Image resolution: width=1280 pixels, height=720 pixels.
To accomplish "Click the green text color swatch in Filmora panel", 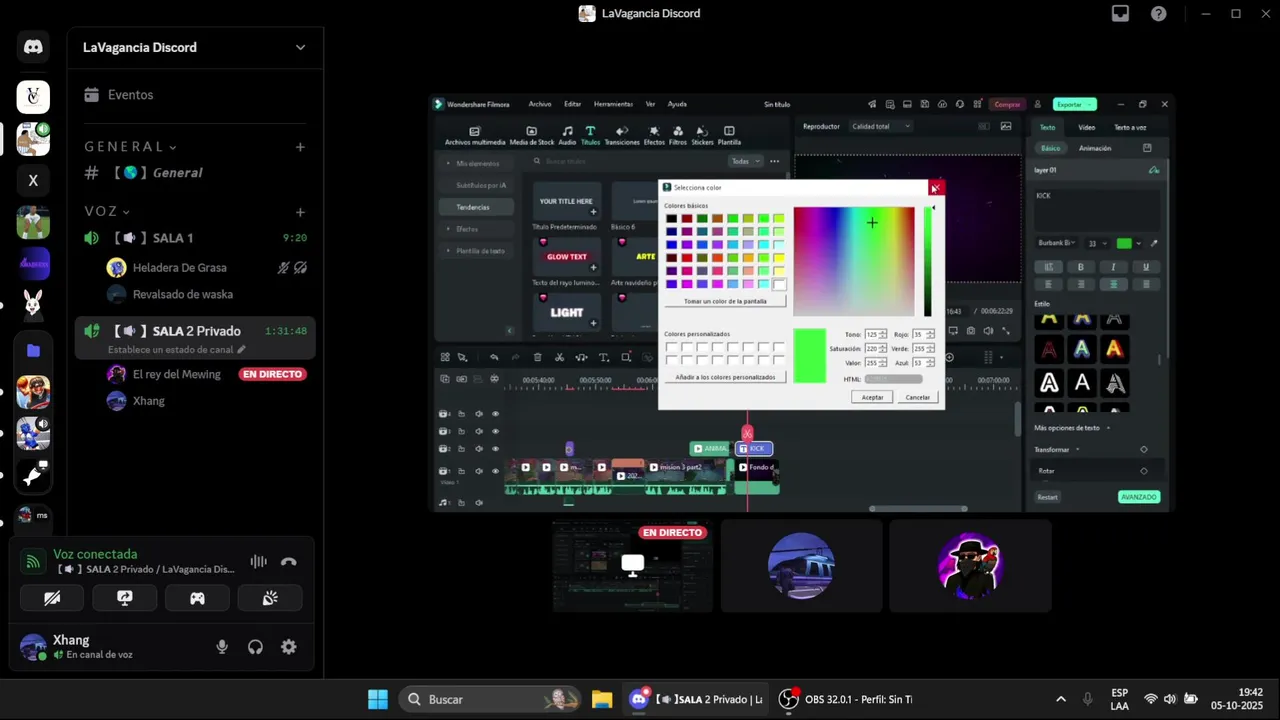I will [1124, 243].
